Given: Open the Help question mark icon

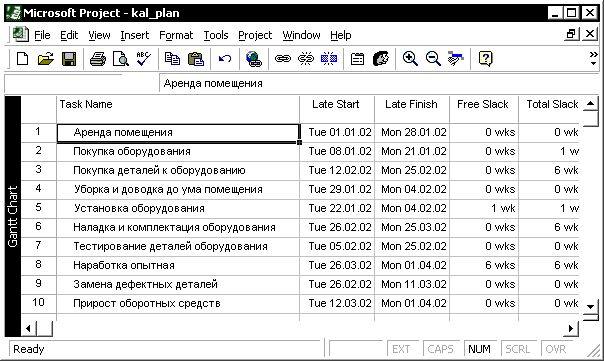Looking at the screenshot, I should pyautogui.click(x=485, y=59).
